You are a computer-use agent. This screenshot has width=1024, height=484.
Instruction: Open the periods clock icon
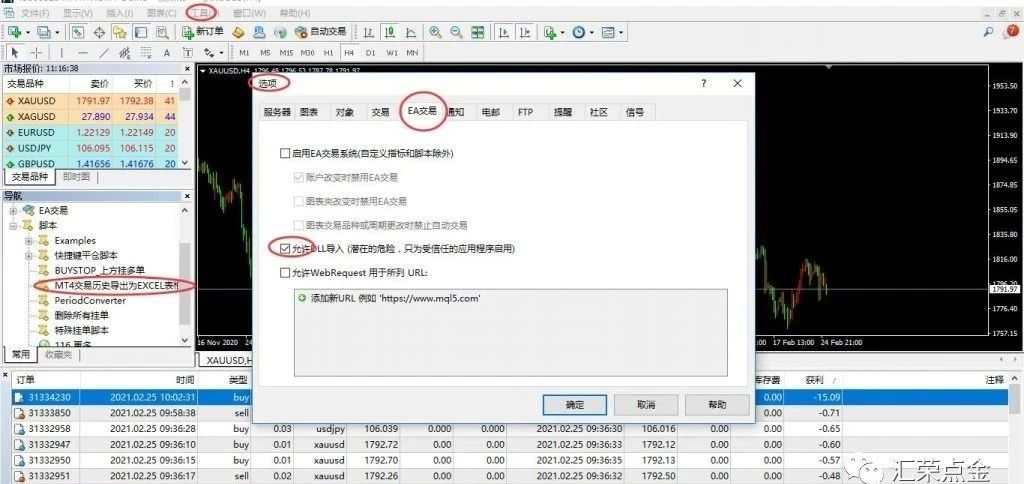(x=579, y=32)
